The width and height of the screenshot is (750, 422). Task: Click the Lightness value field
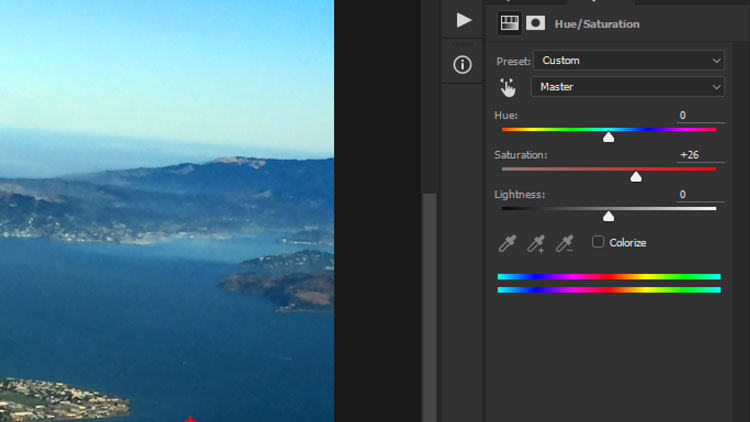[700, 194]
